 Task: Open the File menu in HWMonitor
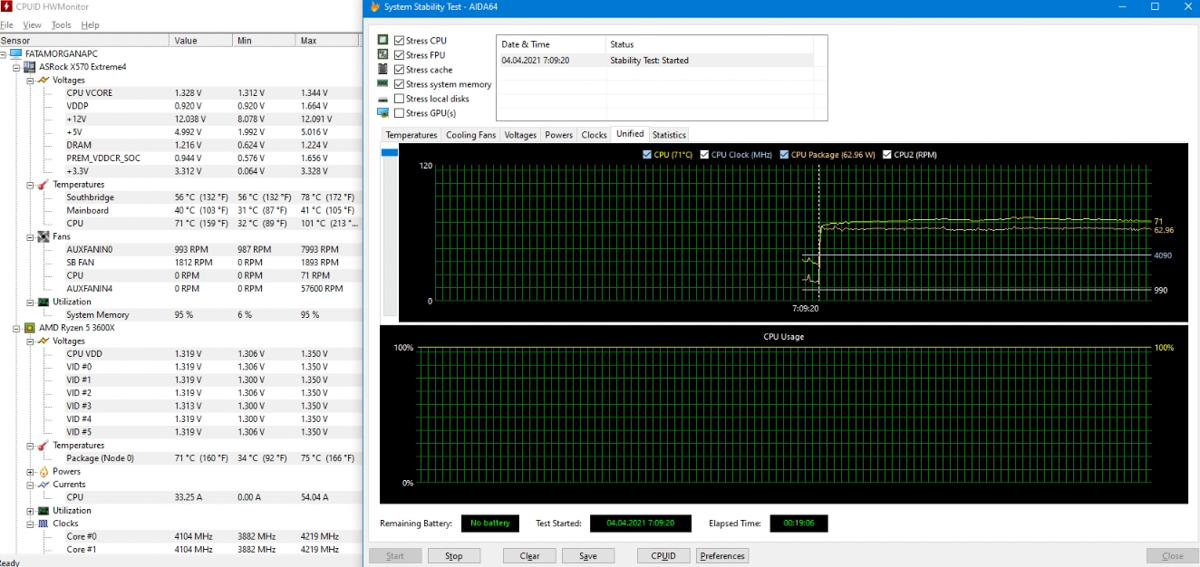[x=7, y=24]
